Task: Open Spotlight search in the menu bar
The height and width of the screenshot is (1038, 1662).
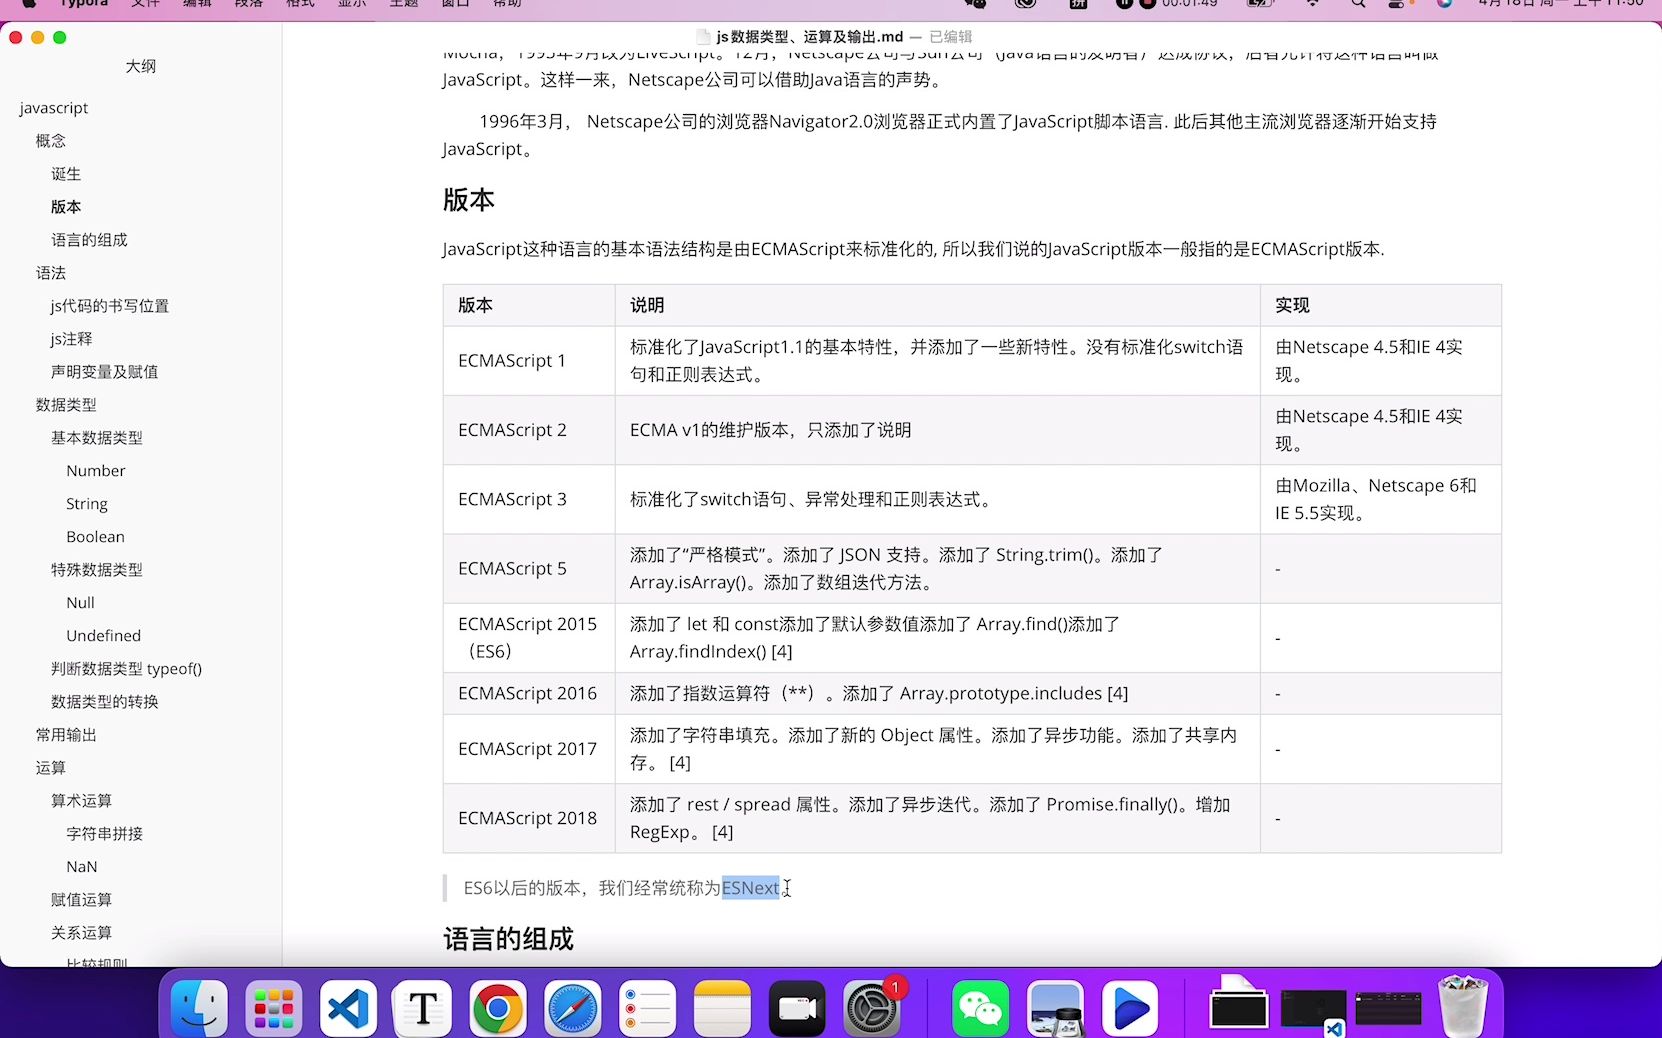Action: [1356, 4]
